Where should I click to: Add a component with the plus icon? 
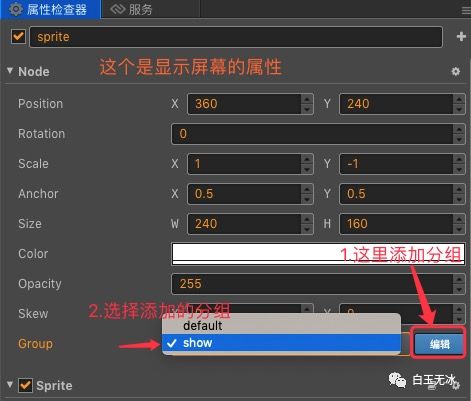coord(461,37)
